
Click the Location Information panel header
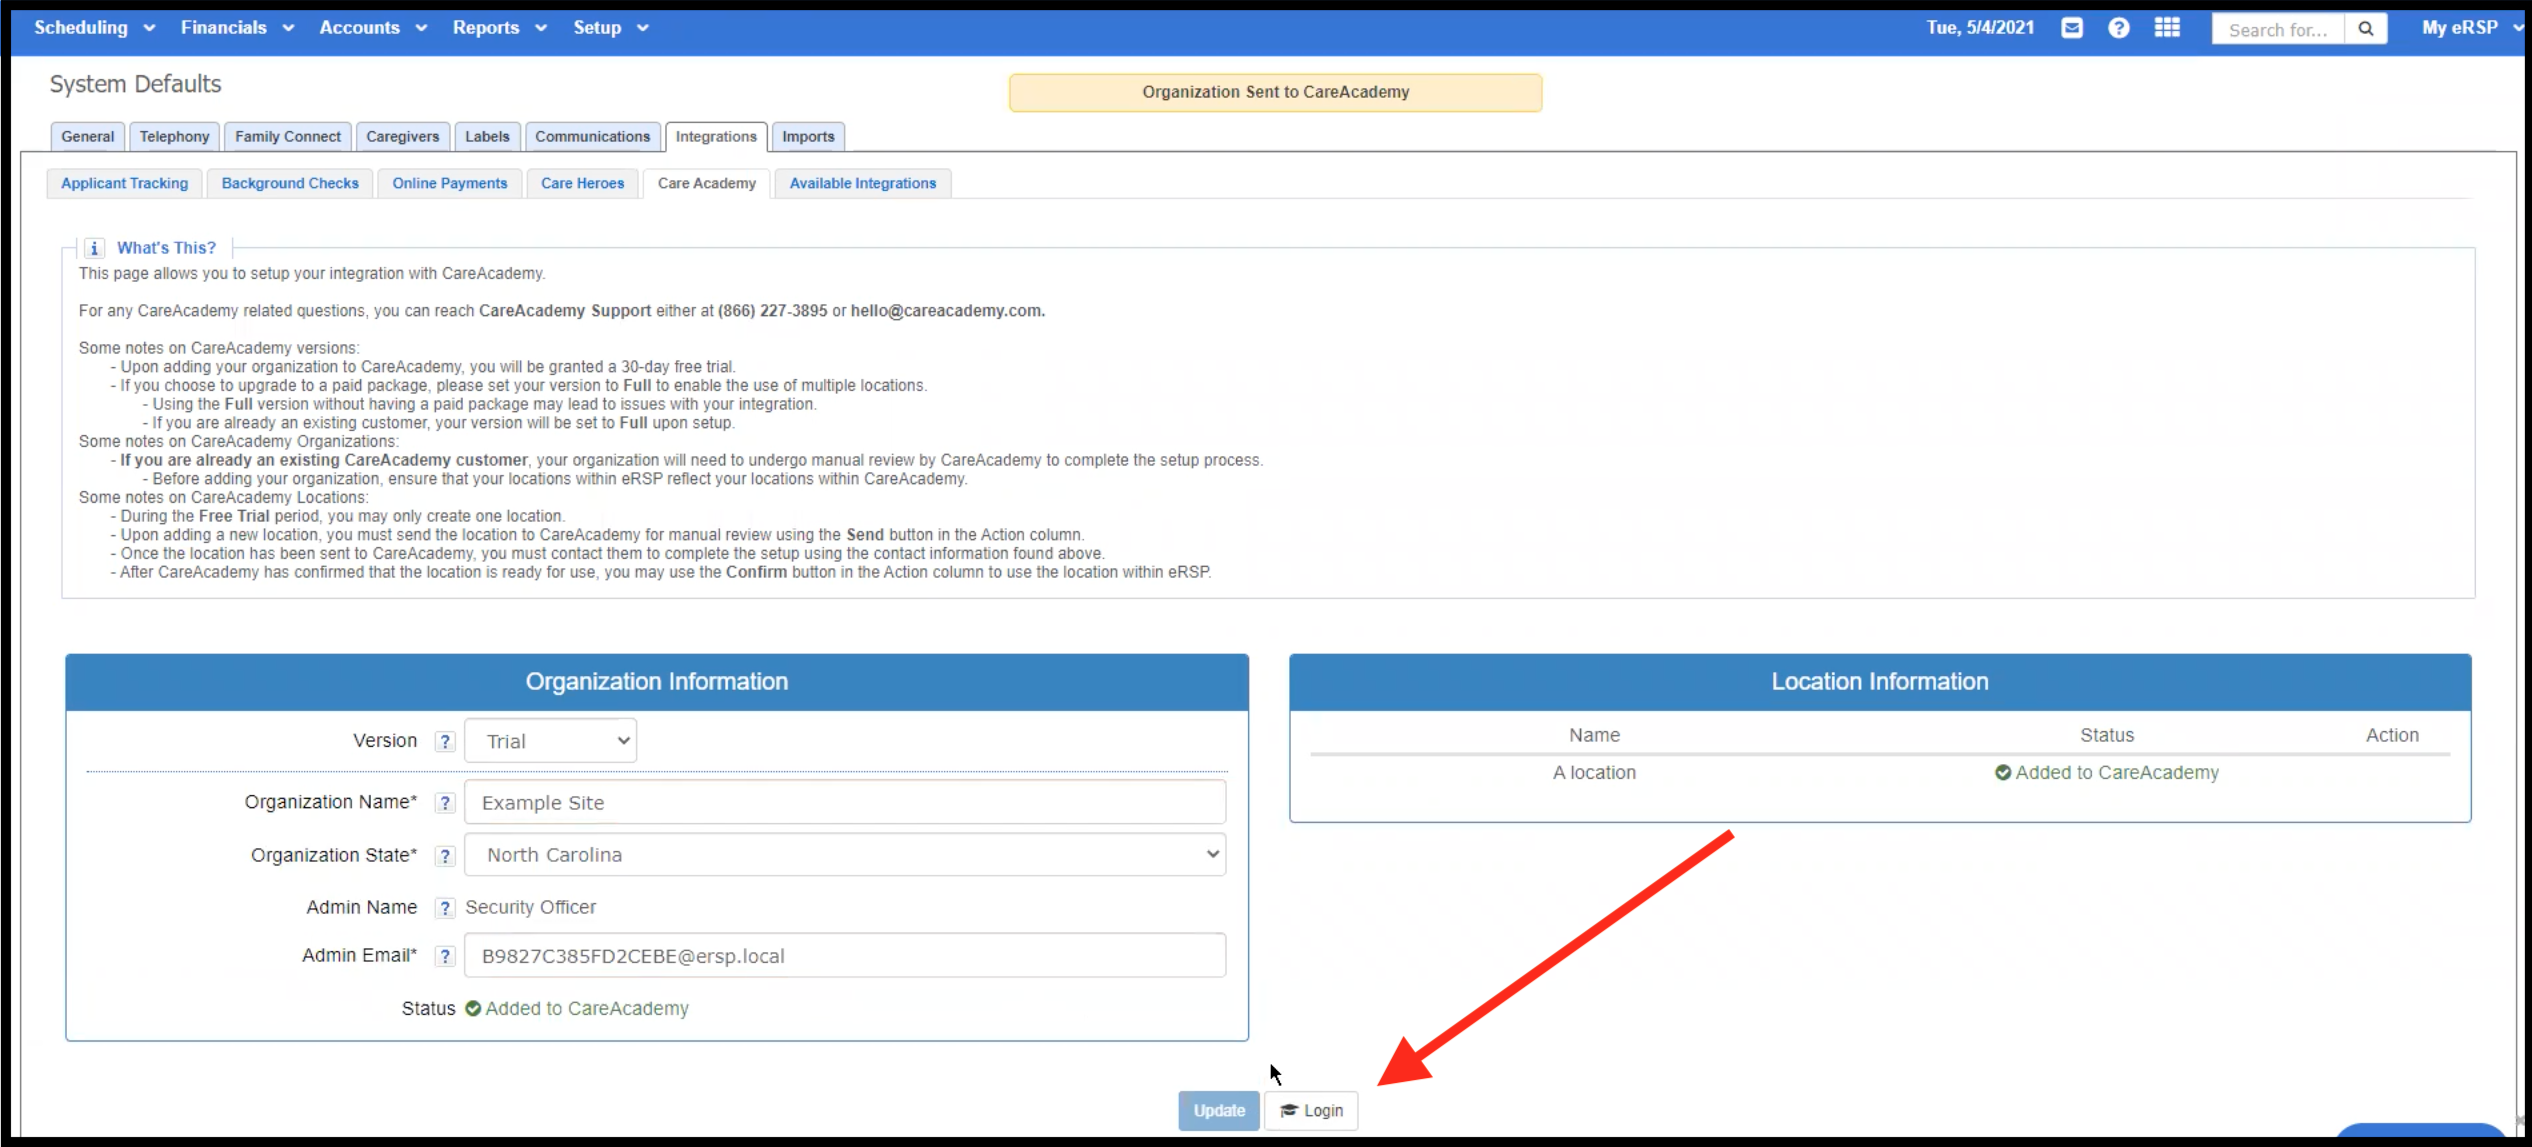click(1880, 682)
